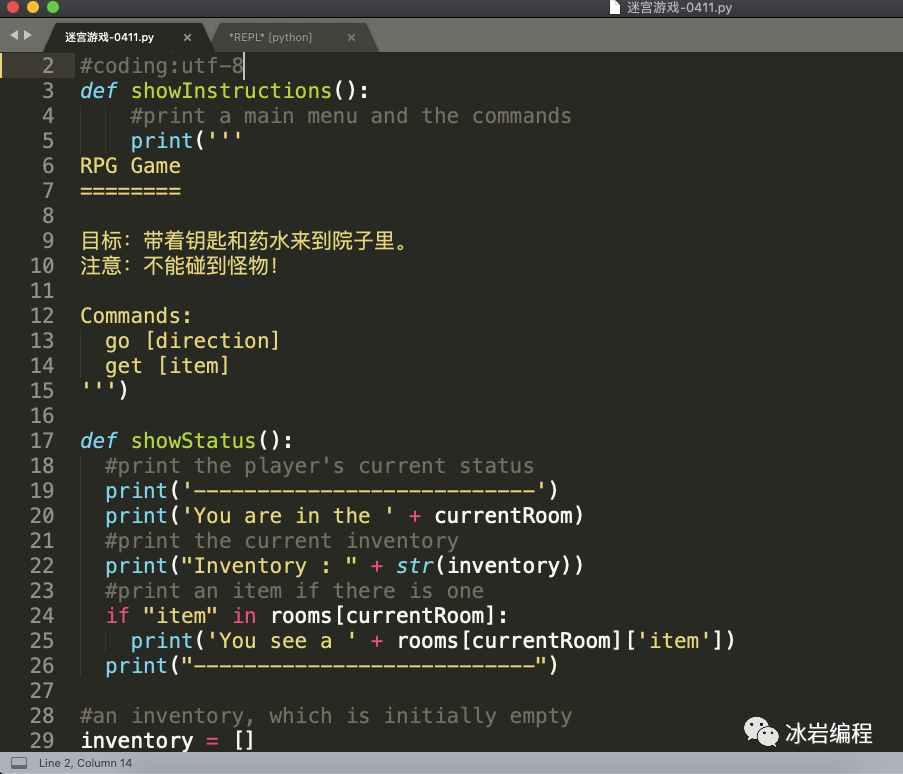Switch to the *REPL* [python] tab

(x=270, y=37)
